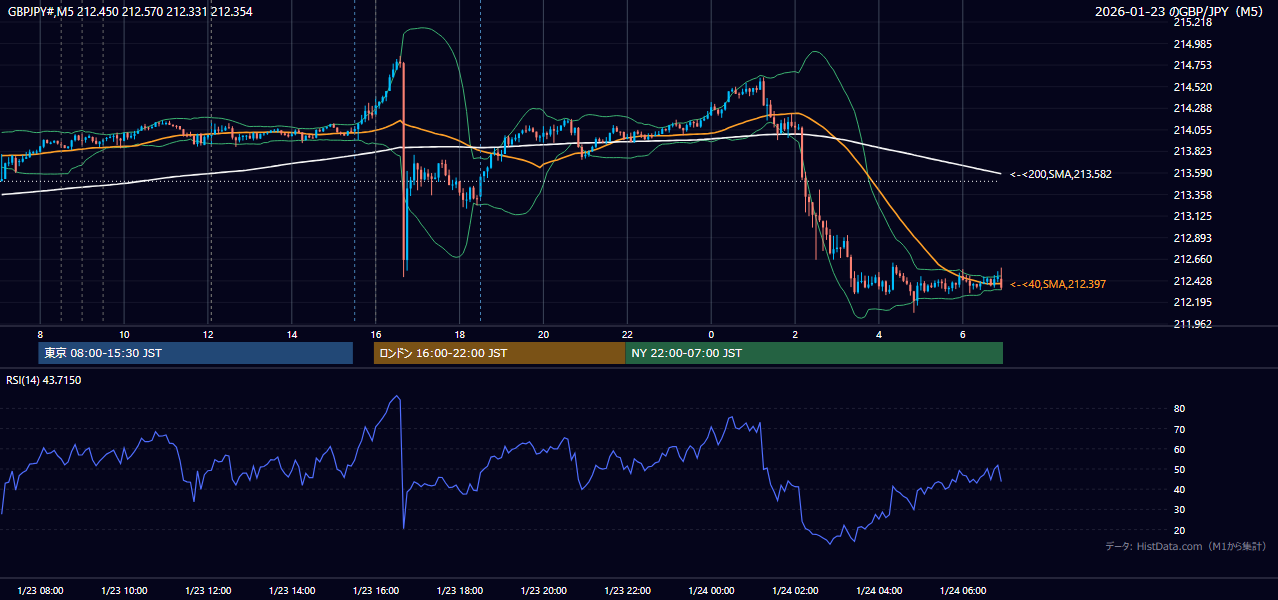This screenshot has height=600, width=1278.
Task: Click the 1/24 00:00 bottom time label
Action: pos(713,591)
